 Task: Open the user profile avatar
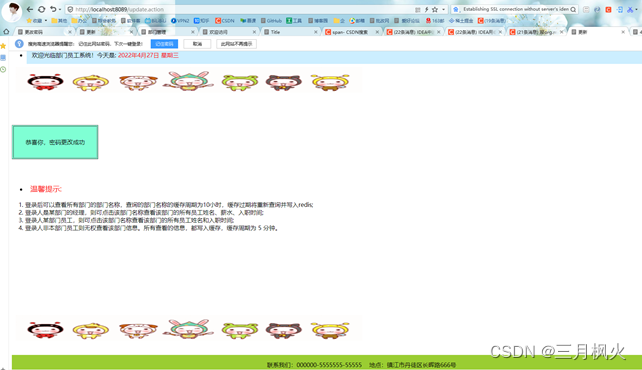coord(11,11)
